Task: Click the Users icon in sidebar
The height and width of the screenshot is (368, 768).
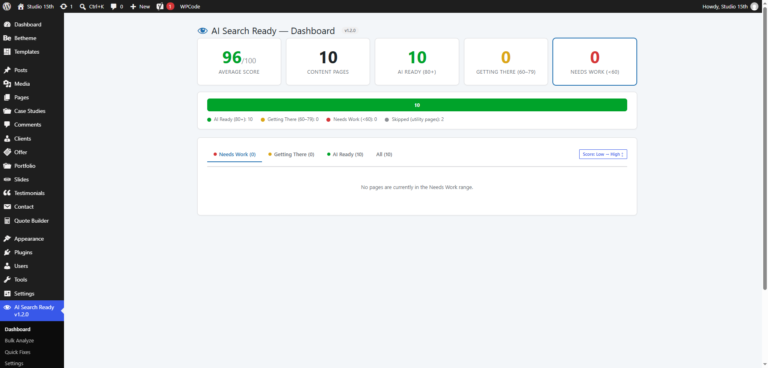Action: coord(7,266)
